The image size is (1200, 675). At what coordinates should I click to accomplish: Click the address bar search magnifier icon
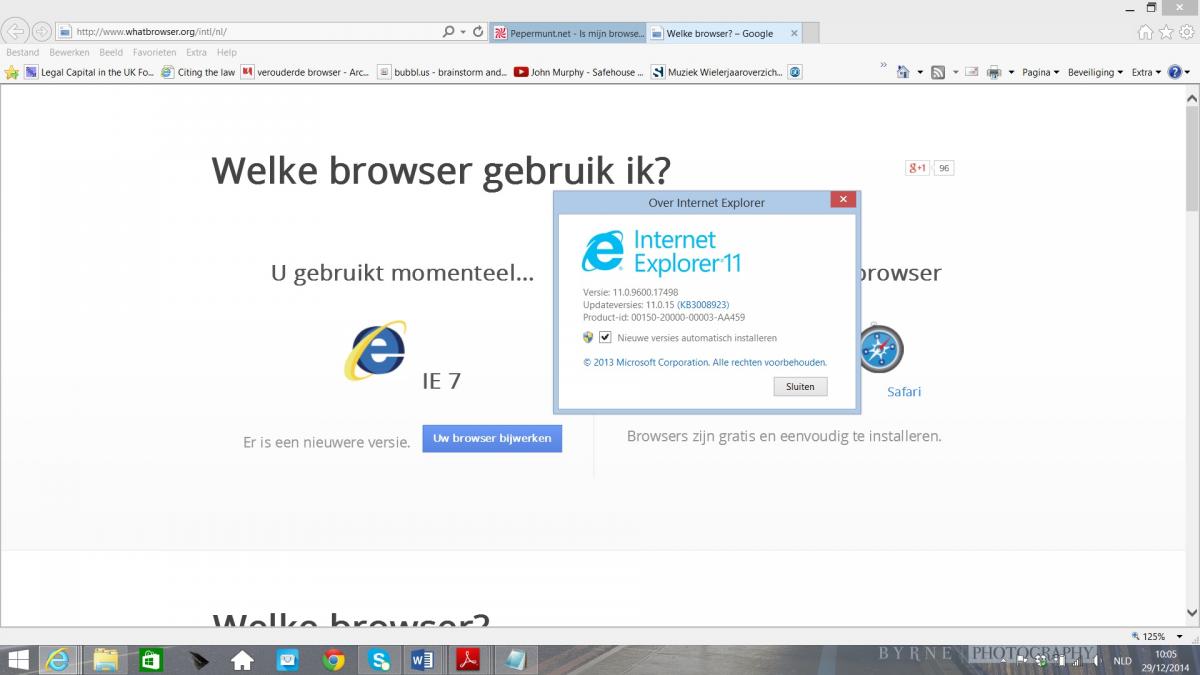point(448,31)
